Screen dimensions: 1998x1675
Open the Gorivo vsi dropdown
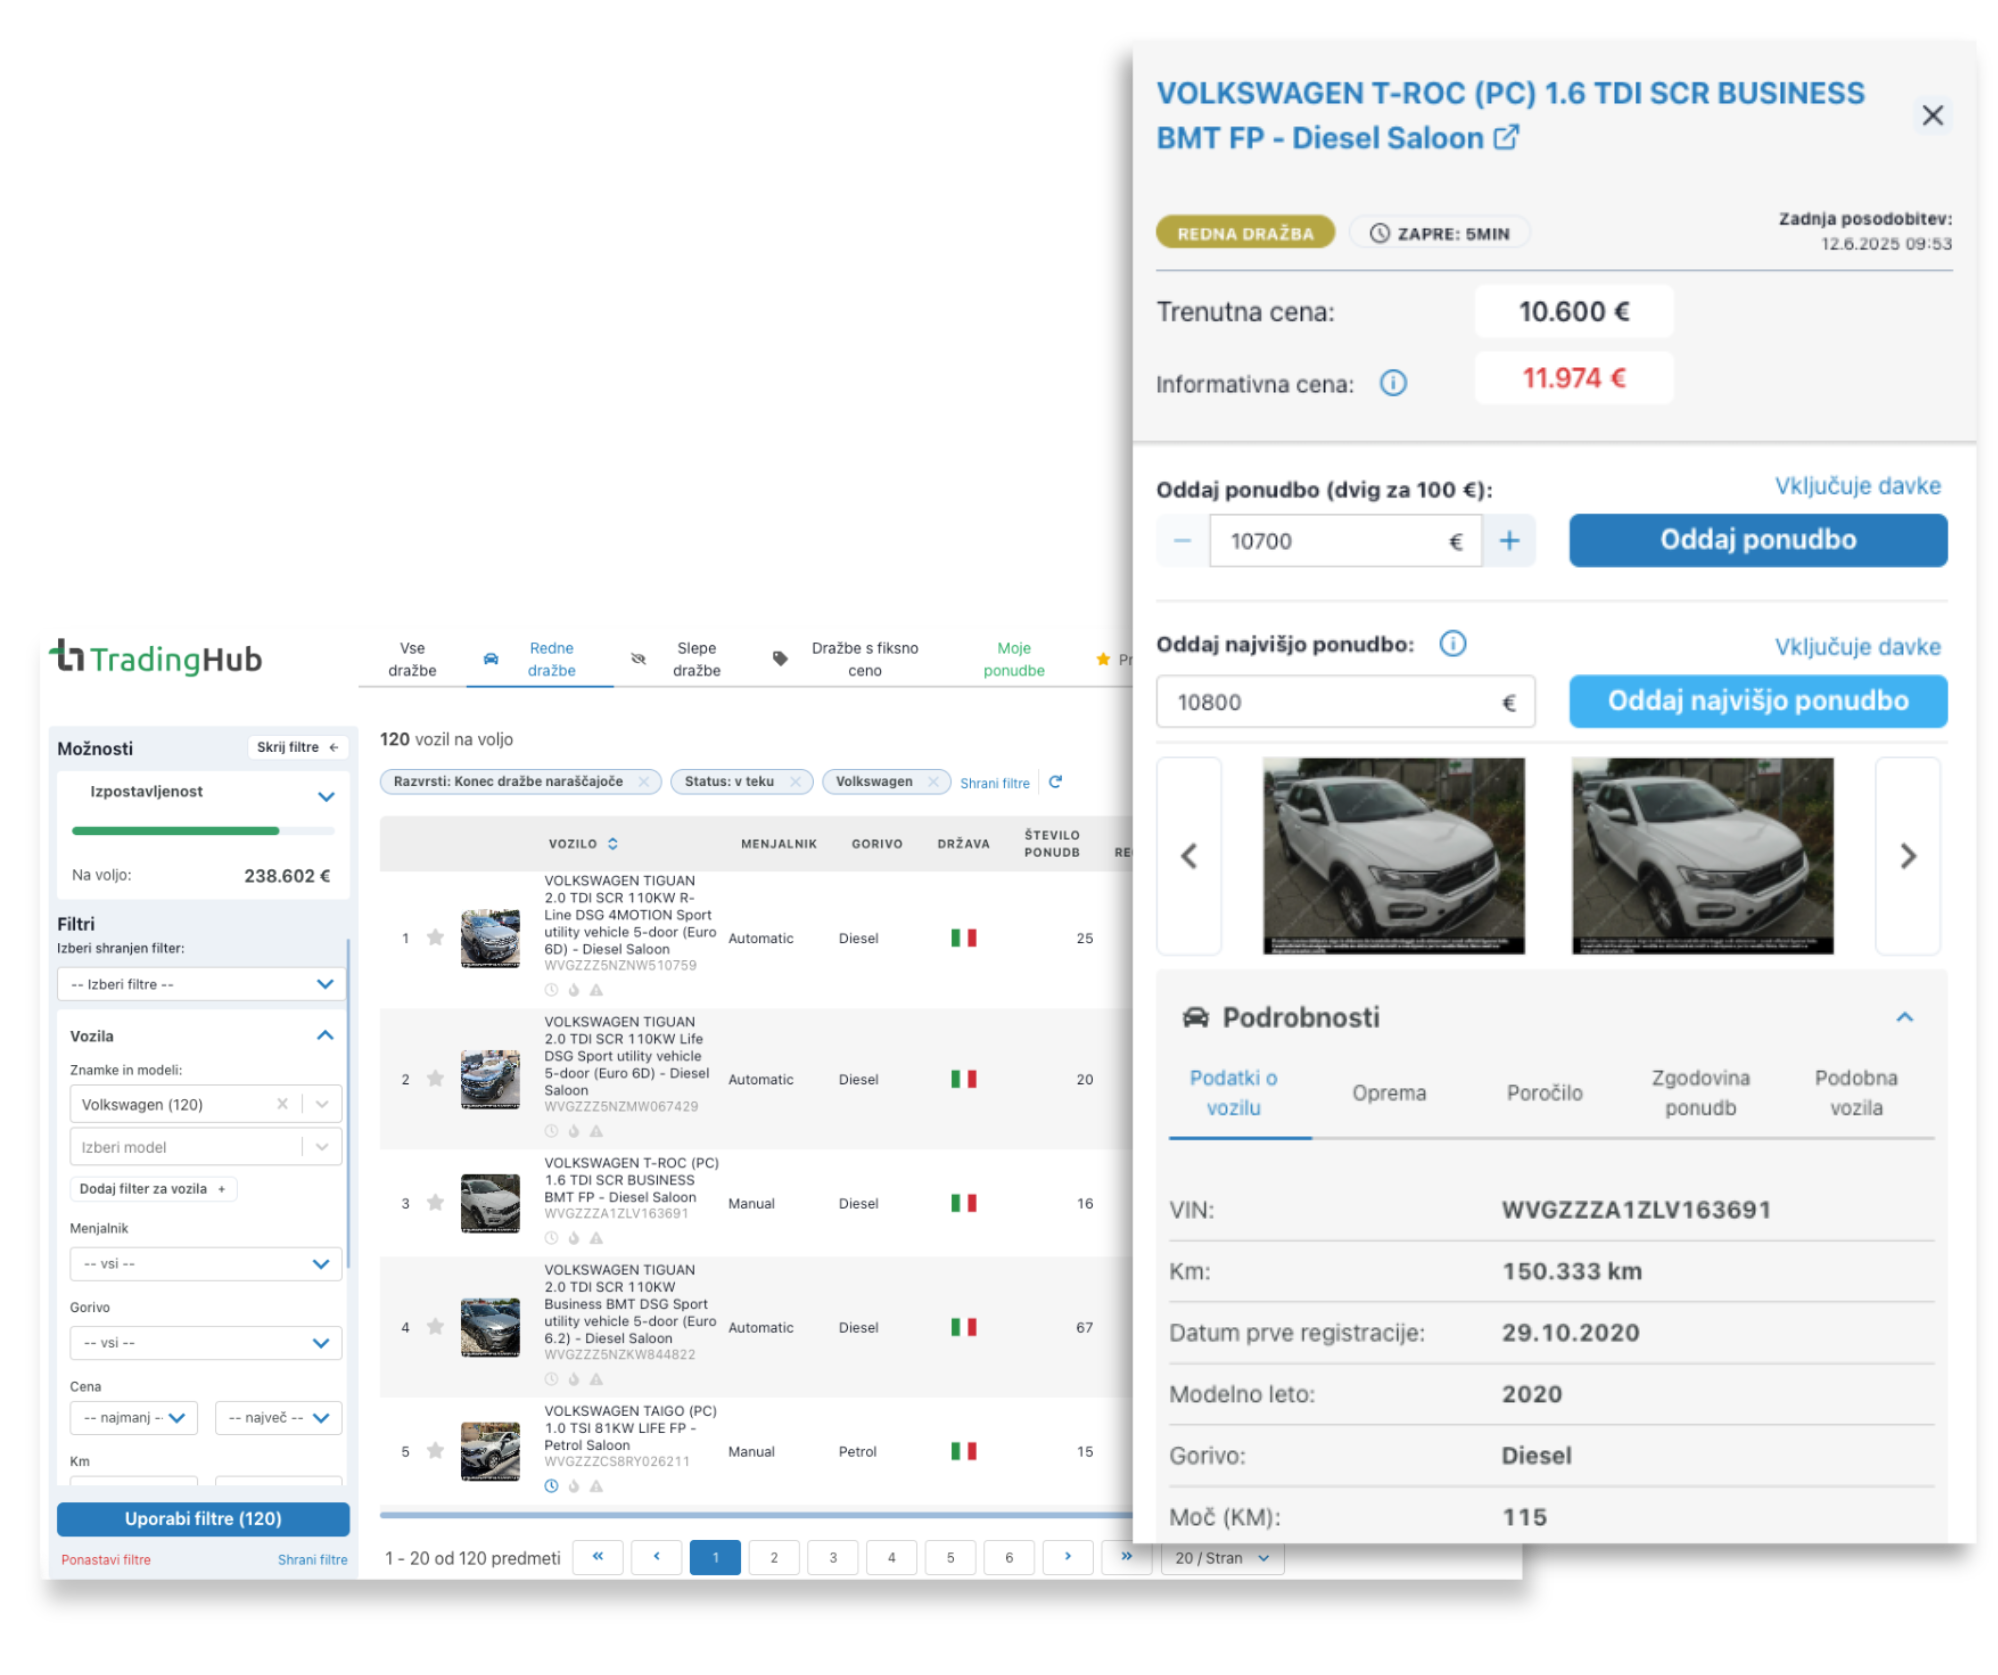[205, 1343]
